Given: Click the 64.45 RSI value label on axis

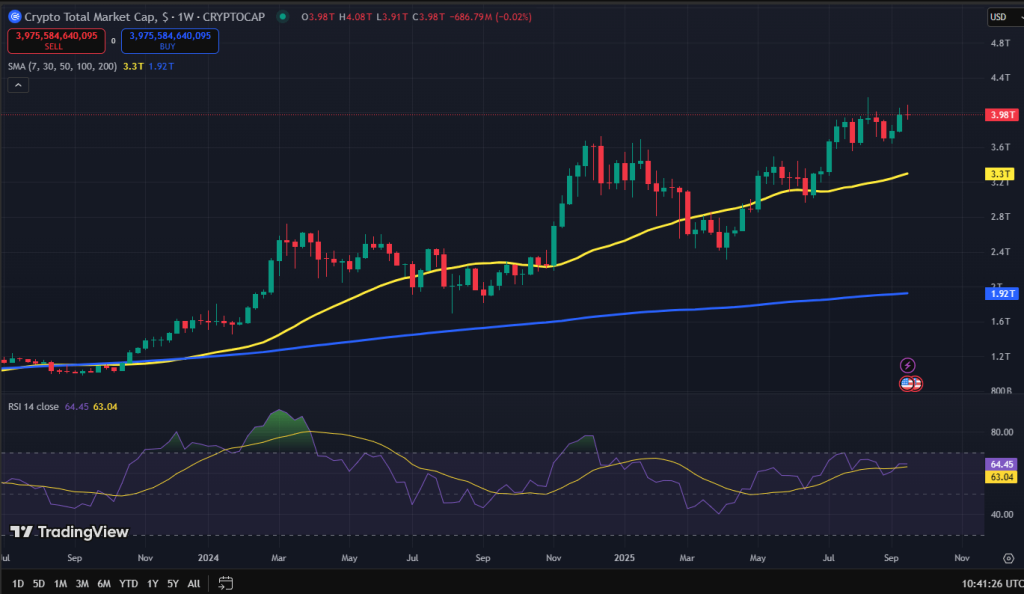Looking at the screenshot, I should (1001, 464).
